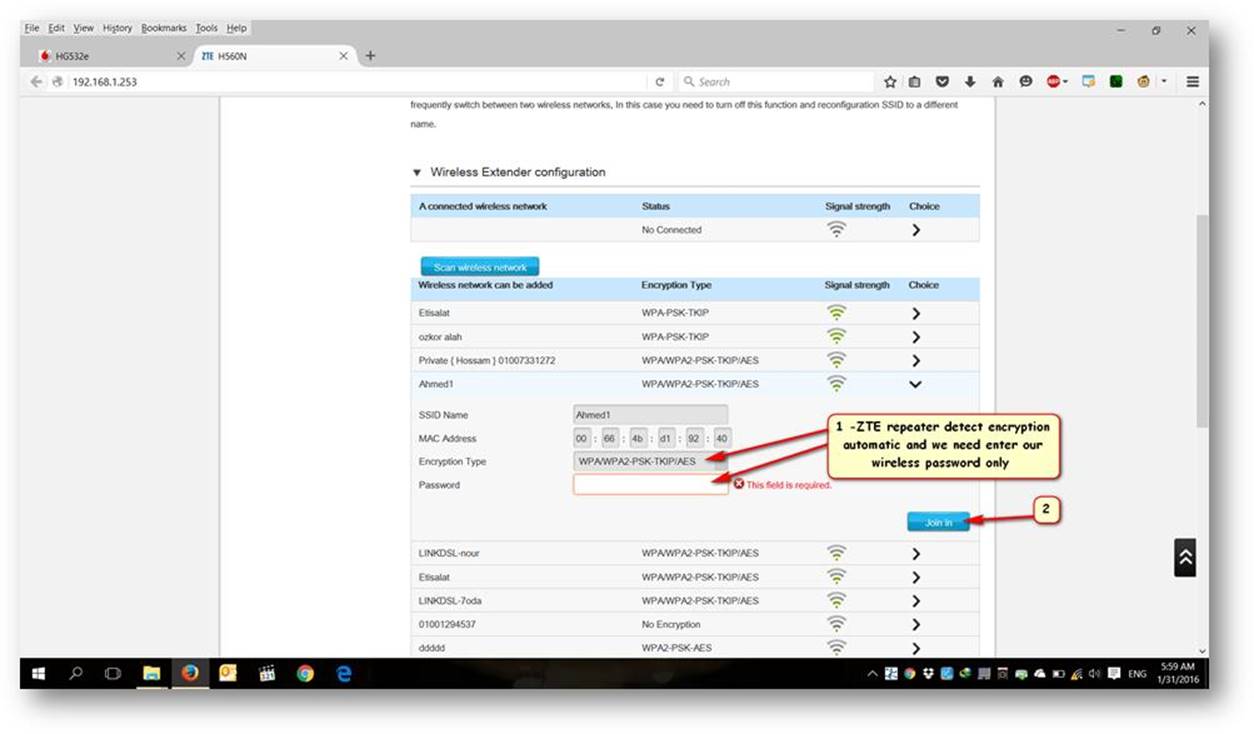Click the SSID Name field Ahmed1
1254x734 pixels.
tap(650, 414)
